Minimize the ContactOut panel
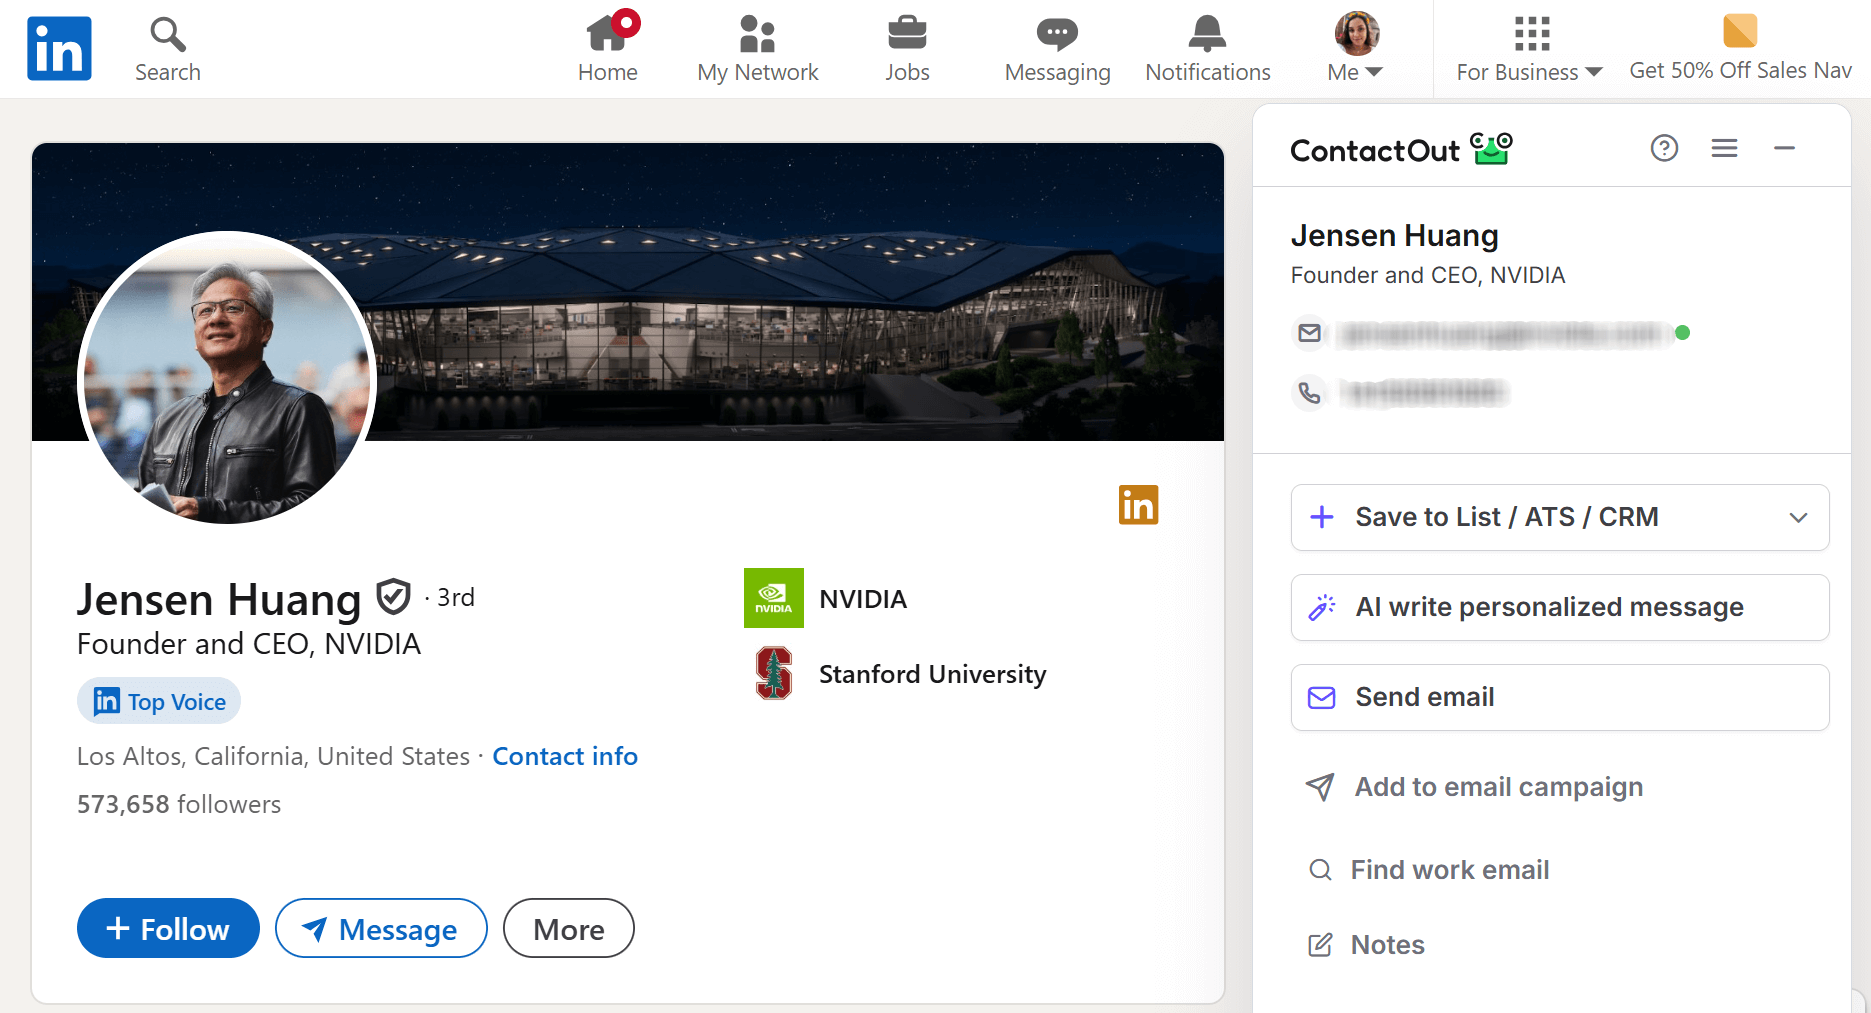This screenshot has width=1871, height=1013. 1784,149
